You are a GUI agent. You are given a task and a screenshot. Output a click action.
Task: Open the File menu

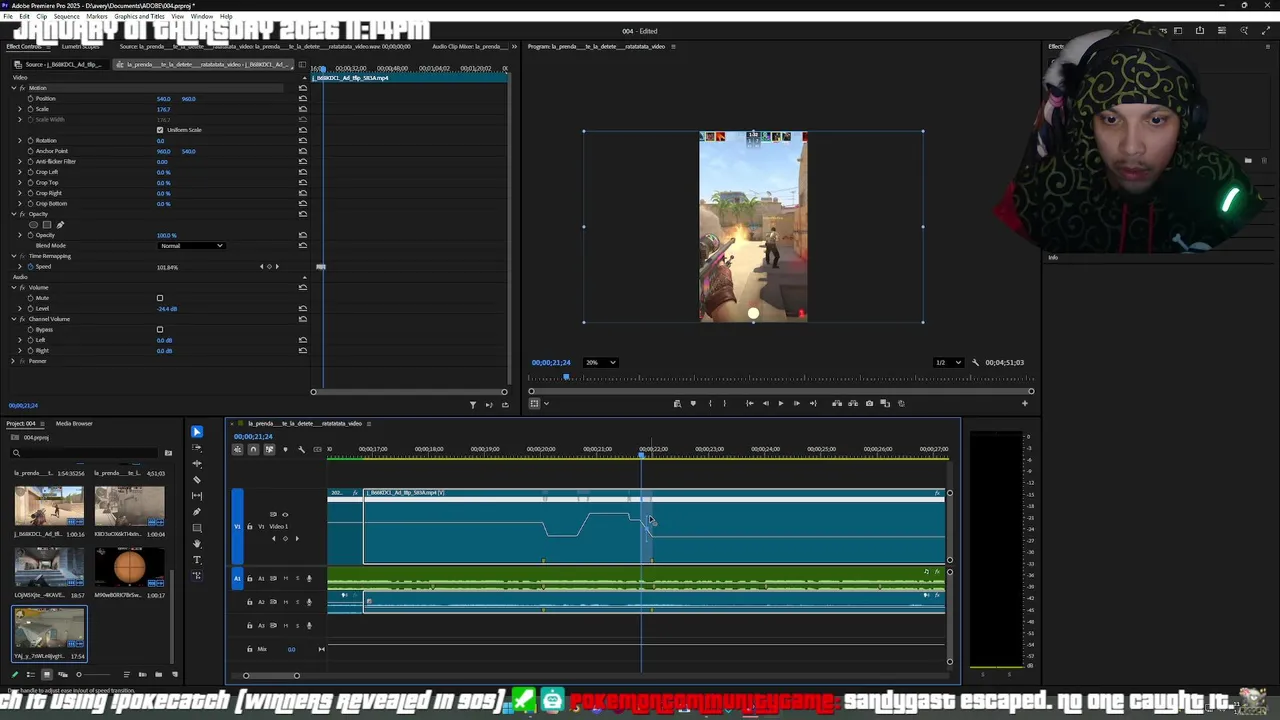(8, 17)
